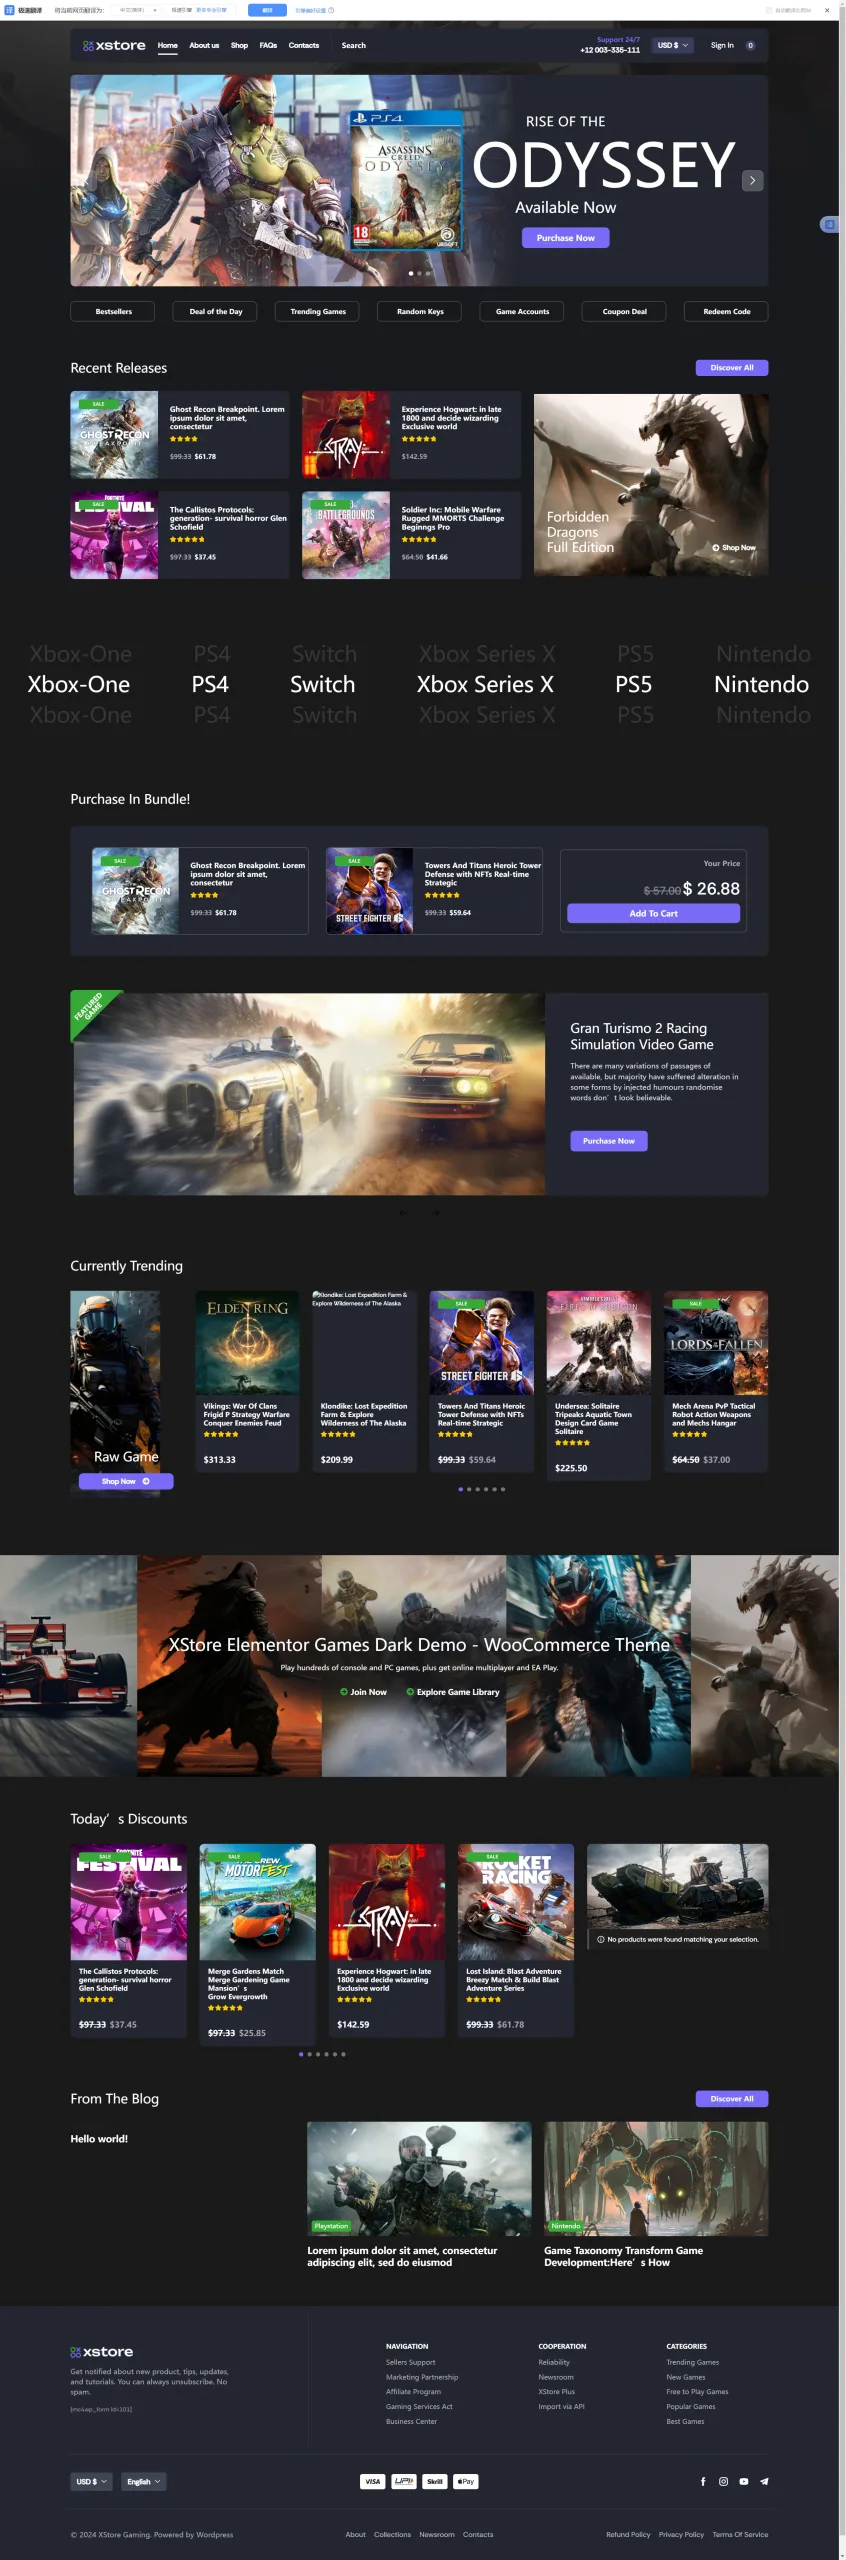846x2560 pixels.
Task: Open the Facebook social icon in footer
Action: [x=703, y=2481]
